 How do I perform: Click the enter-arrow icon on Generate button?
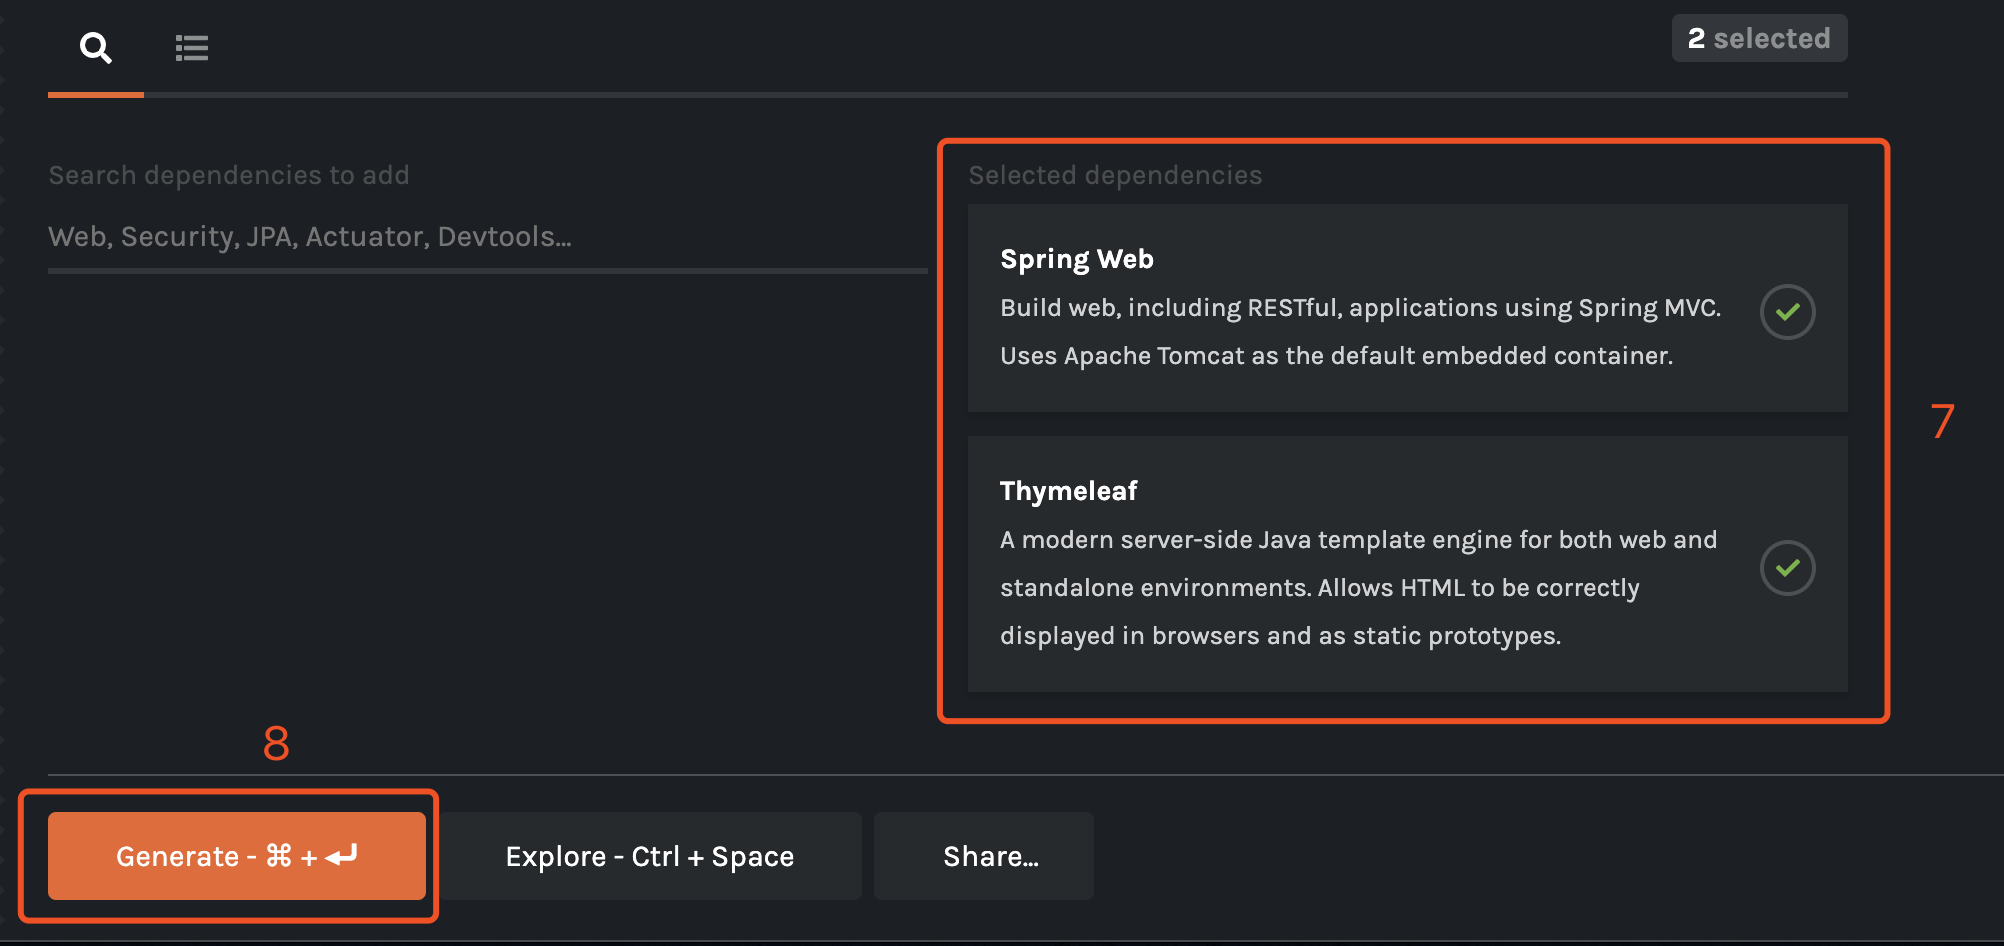coord(341,856)
